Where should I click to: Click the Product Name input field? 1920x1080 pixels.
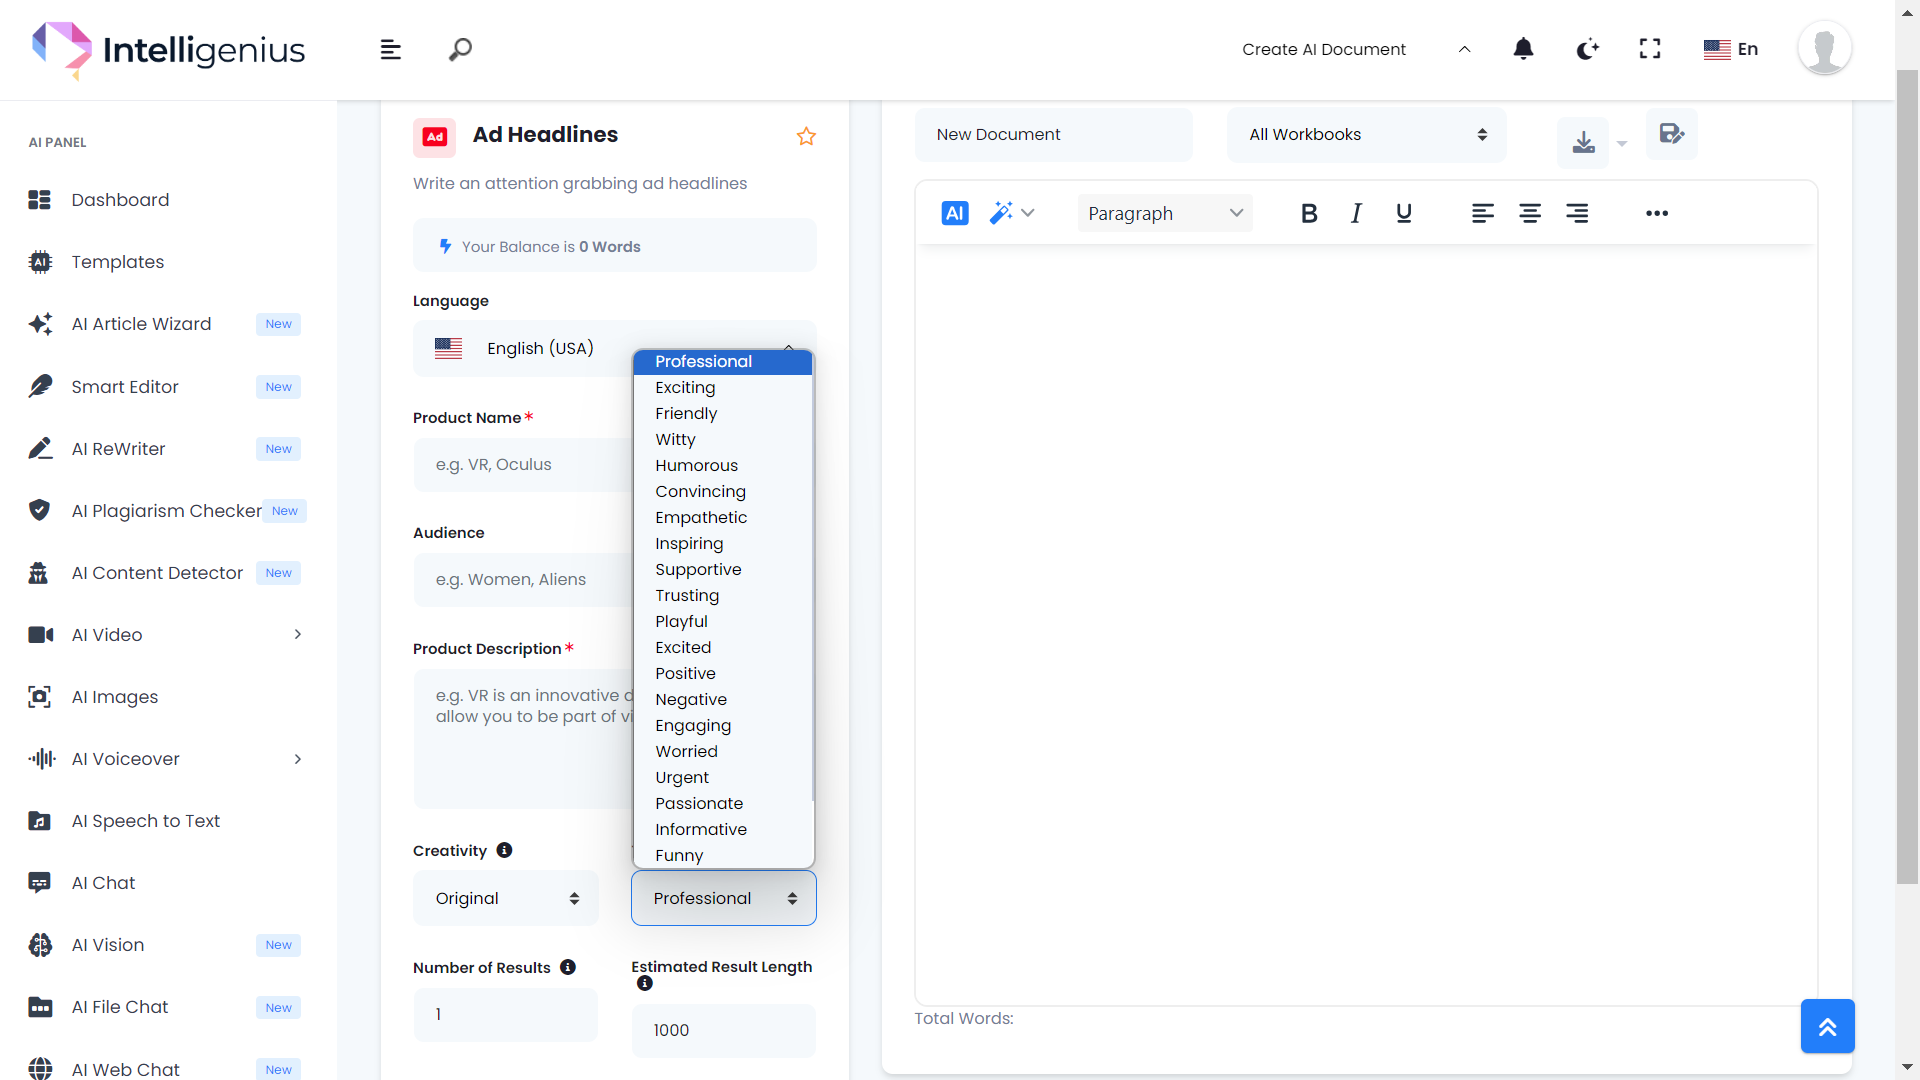click(x=522, y=465)
